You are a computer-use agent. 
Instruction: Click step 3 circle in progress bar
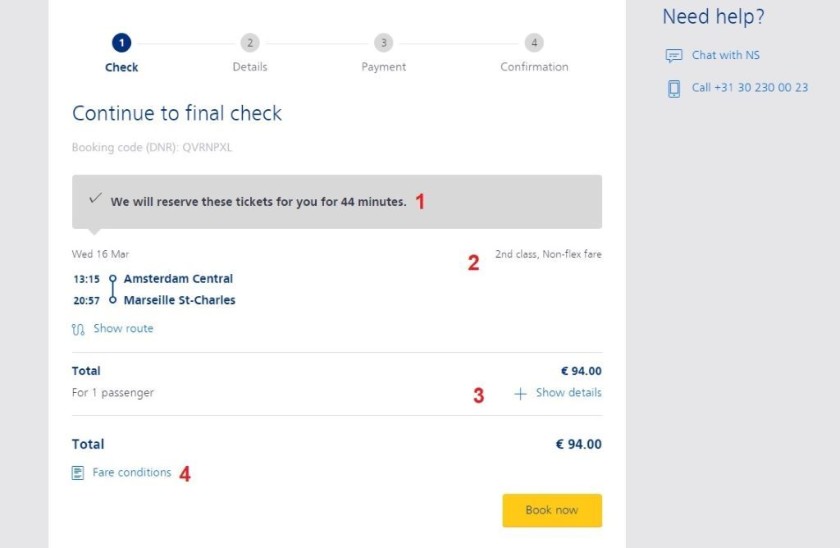[x=383, y=43]
